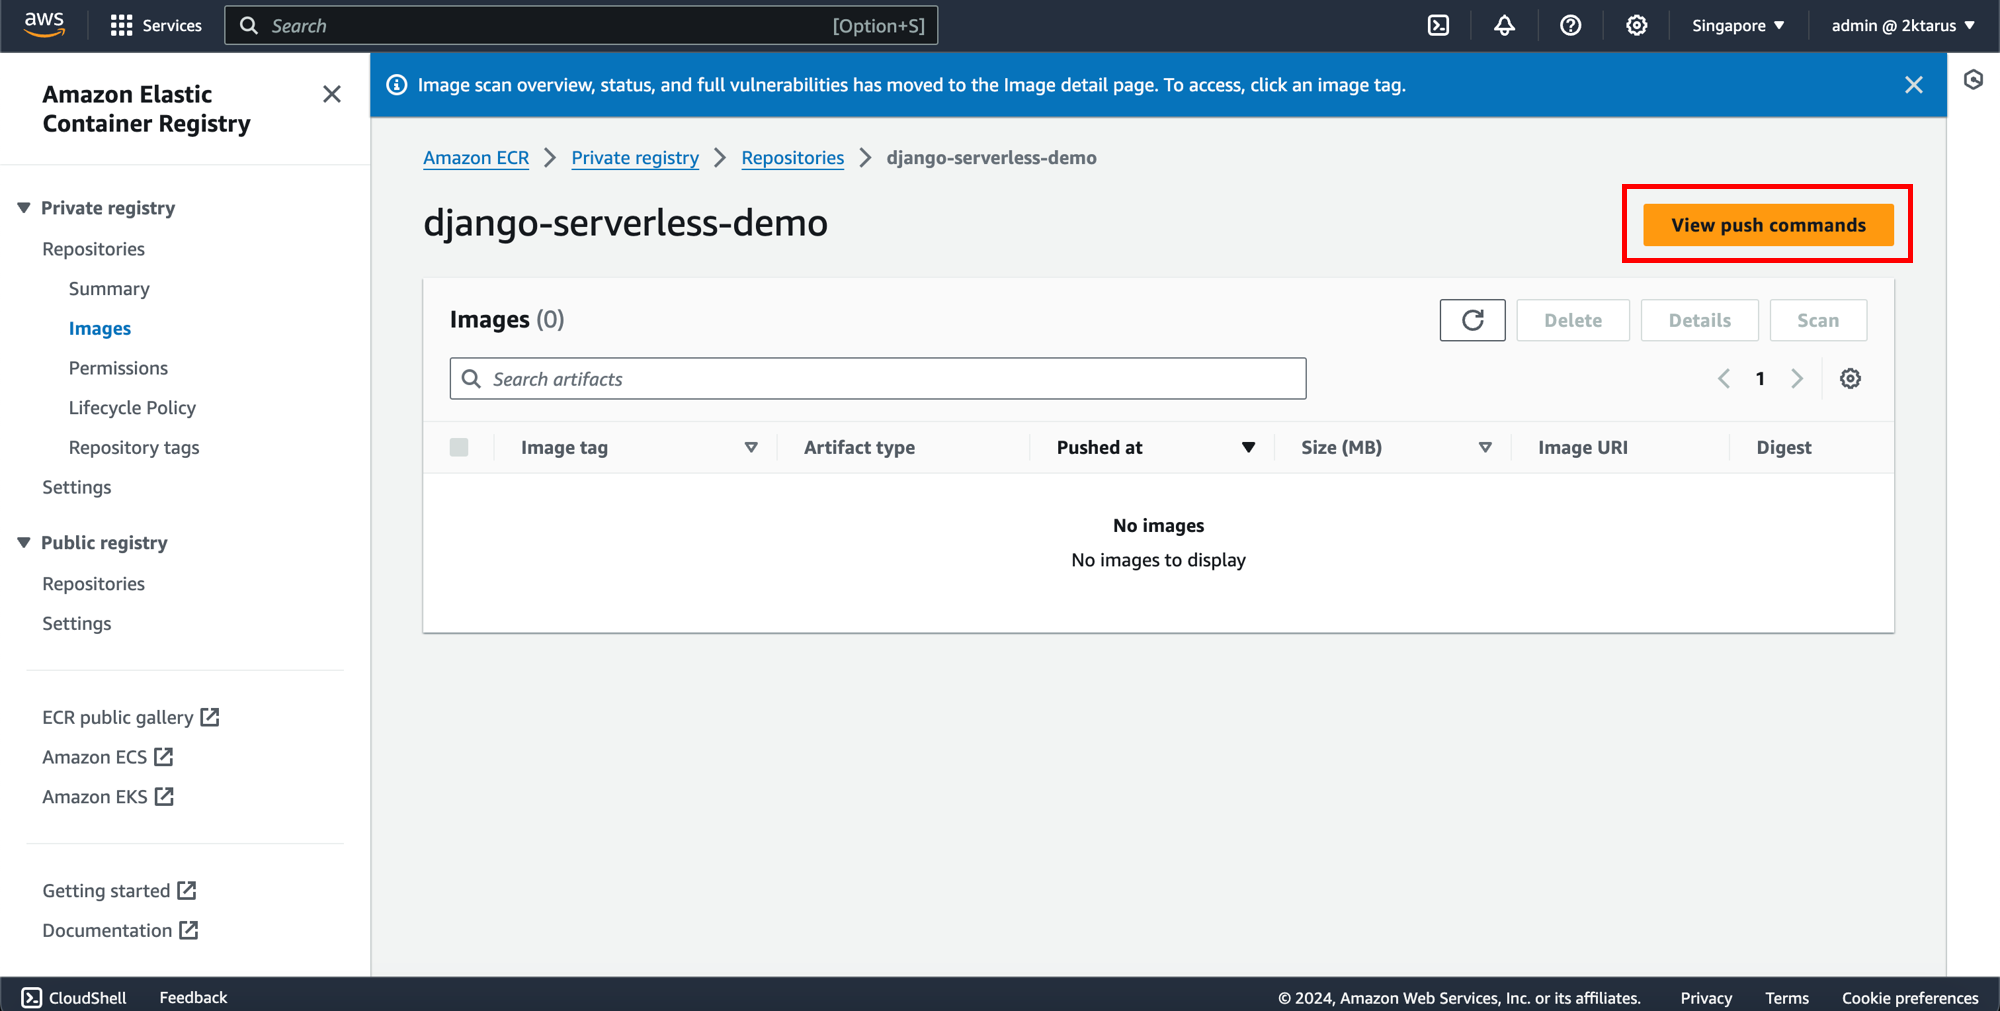Open Amazon ECS external link

(x=107, y=757)
